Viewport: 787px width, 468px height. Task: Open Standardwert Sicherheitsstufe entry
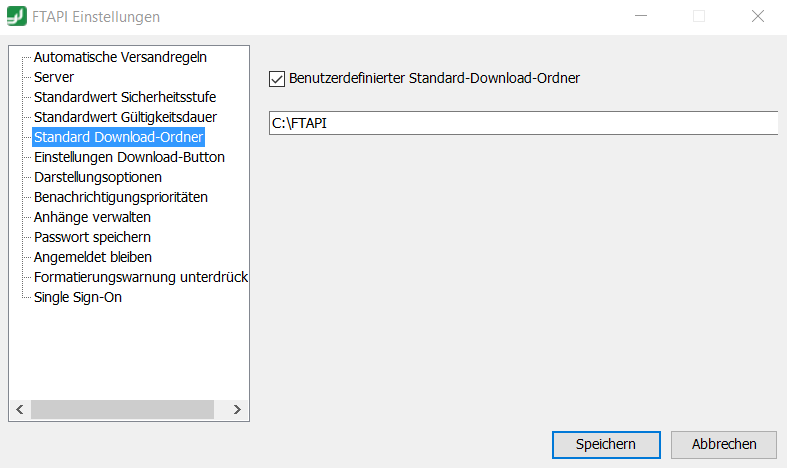click(125, 97)
